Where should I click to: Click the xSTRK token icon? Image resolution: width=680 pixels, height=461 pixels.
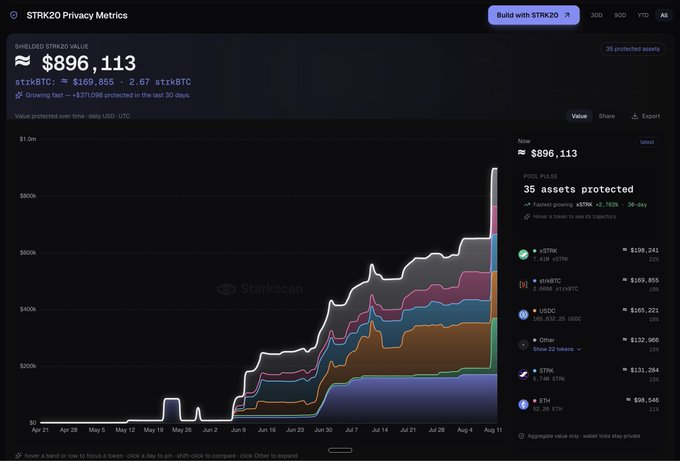(x=523, y=255)
